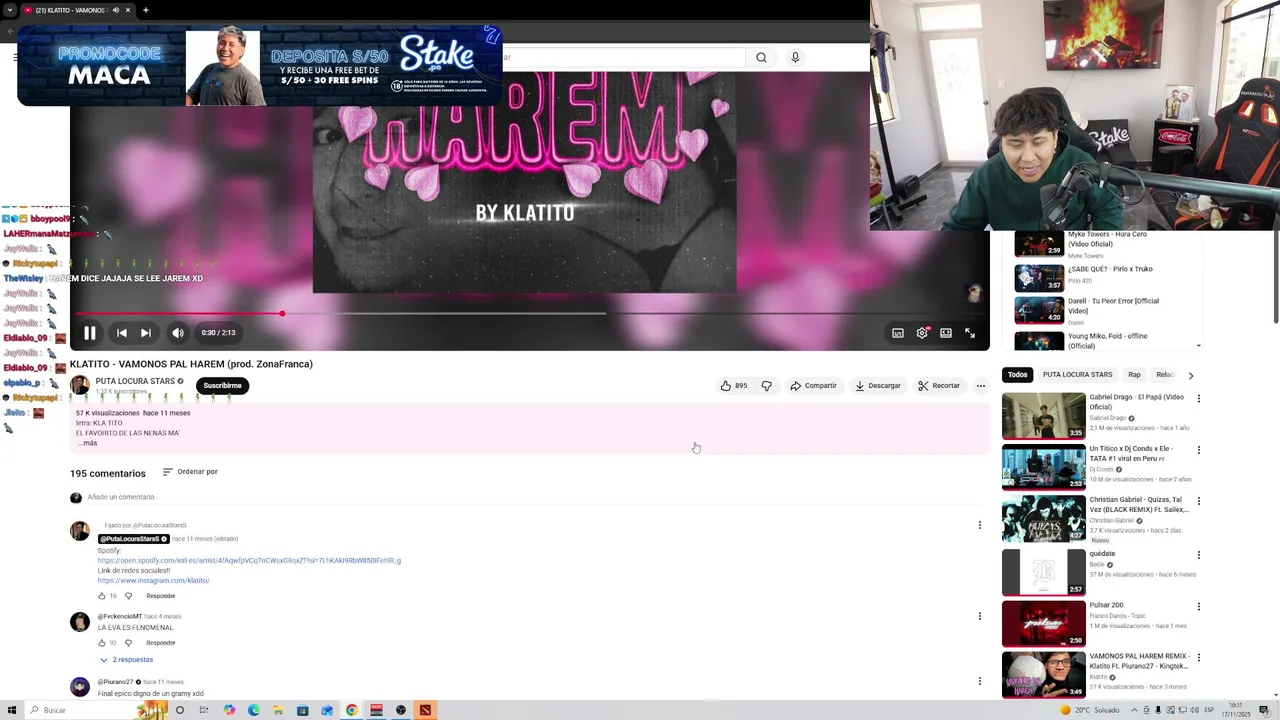Start voice search with the microphone
Screen dimensions: 1280x720
click(x=795, y=58)
